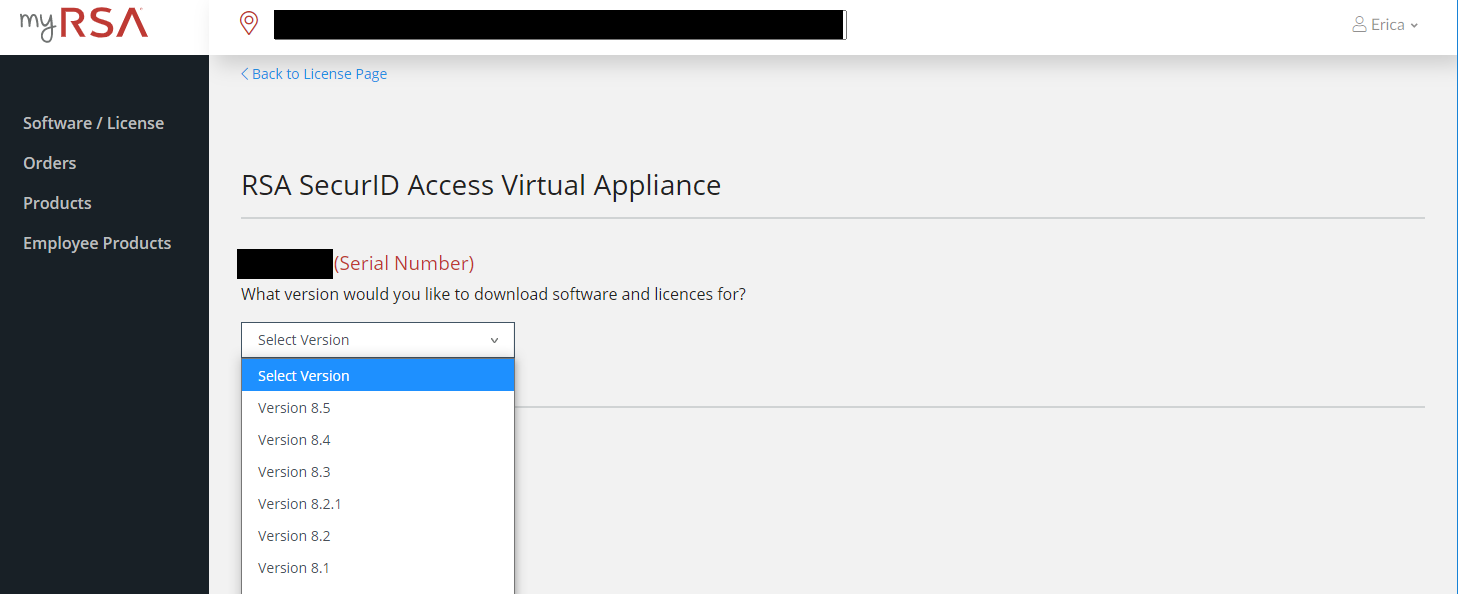The image size is (1458, 594).
Task: Select Version 8.5 from the list
Action: (294, 408)
